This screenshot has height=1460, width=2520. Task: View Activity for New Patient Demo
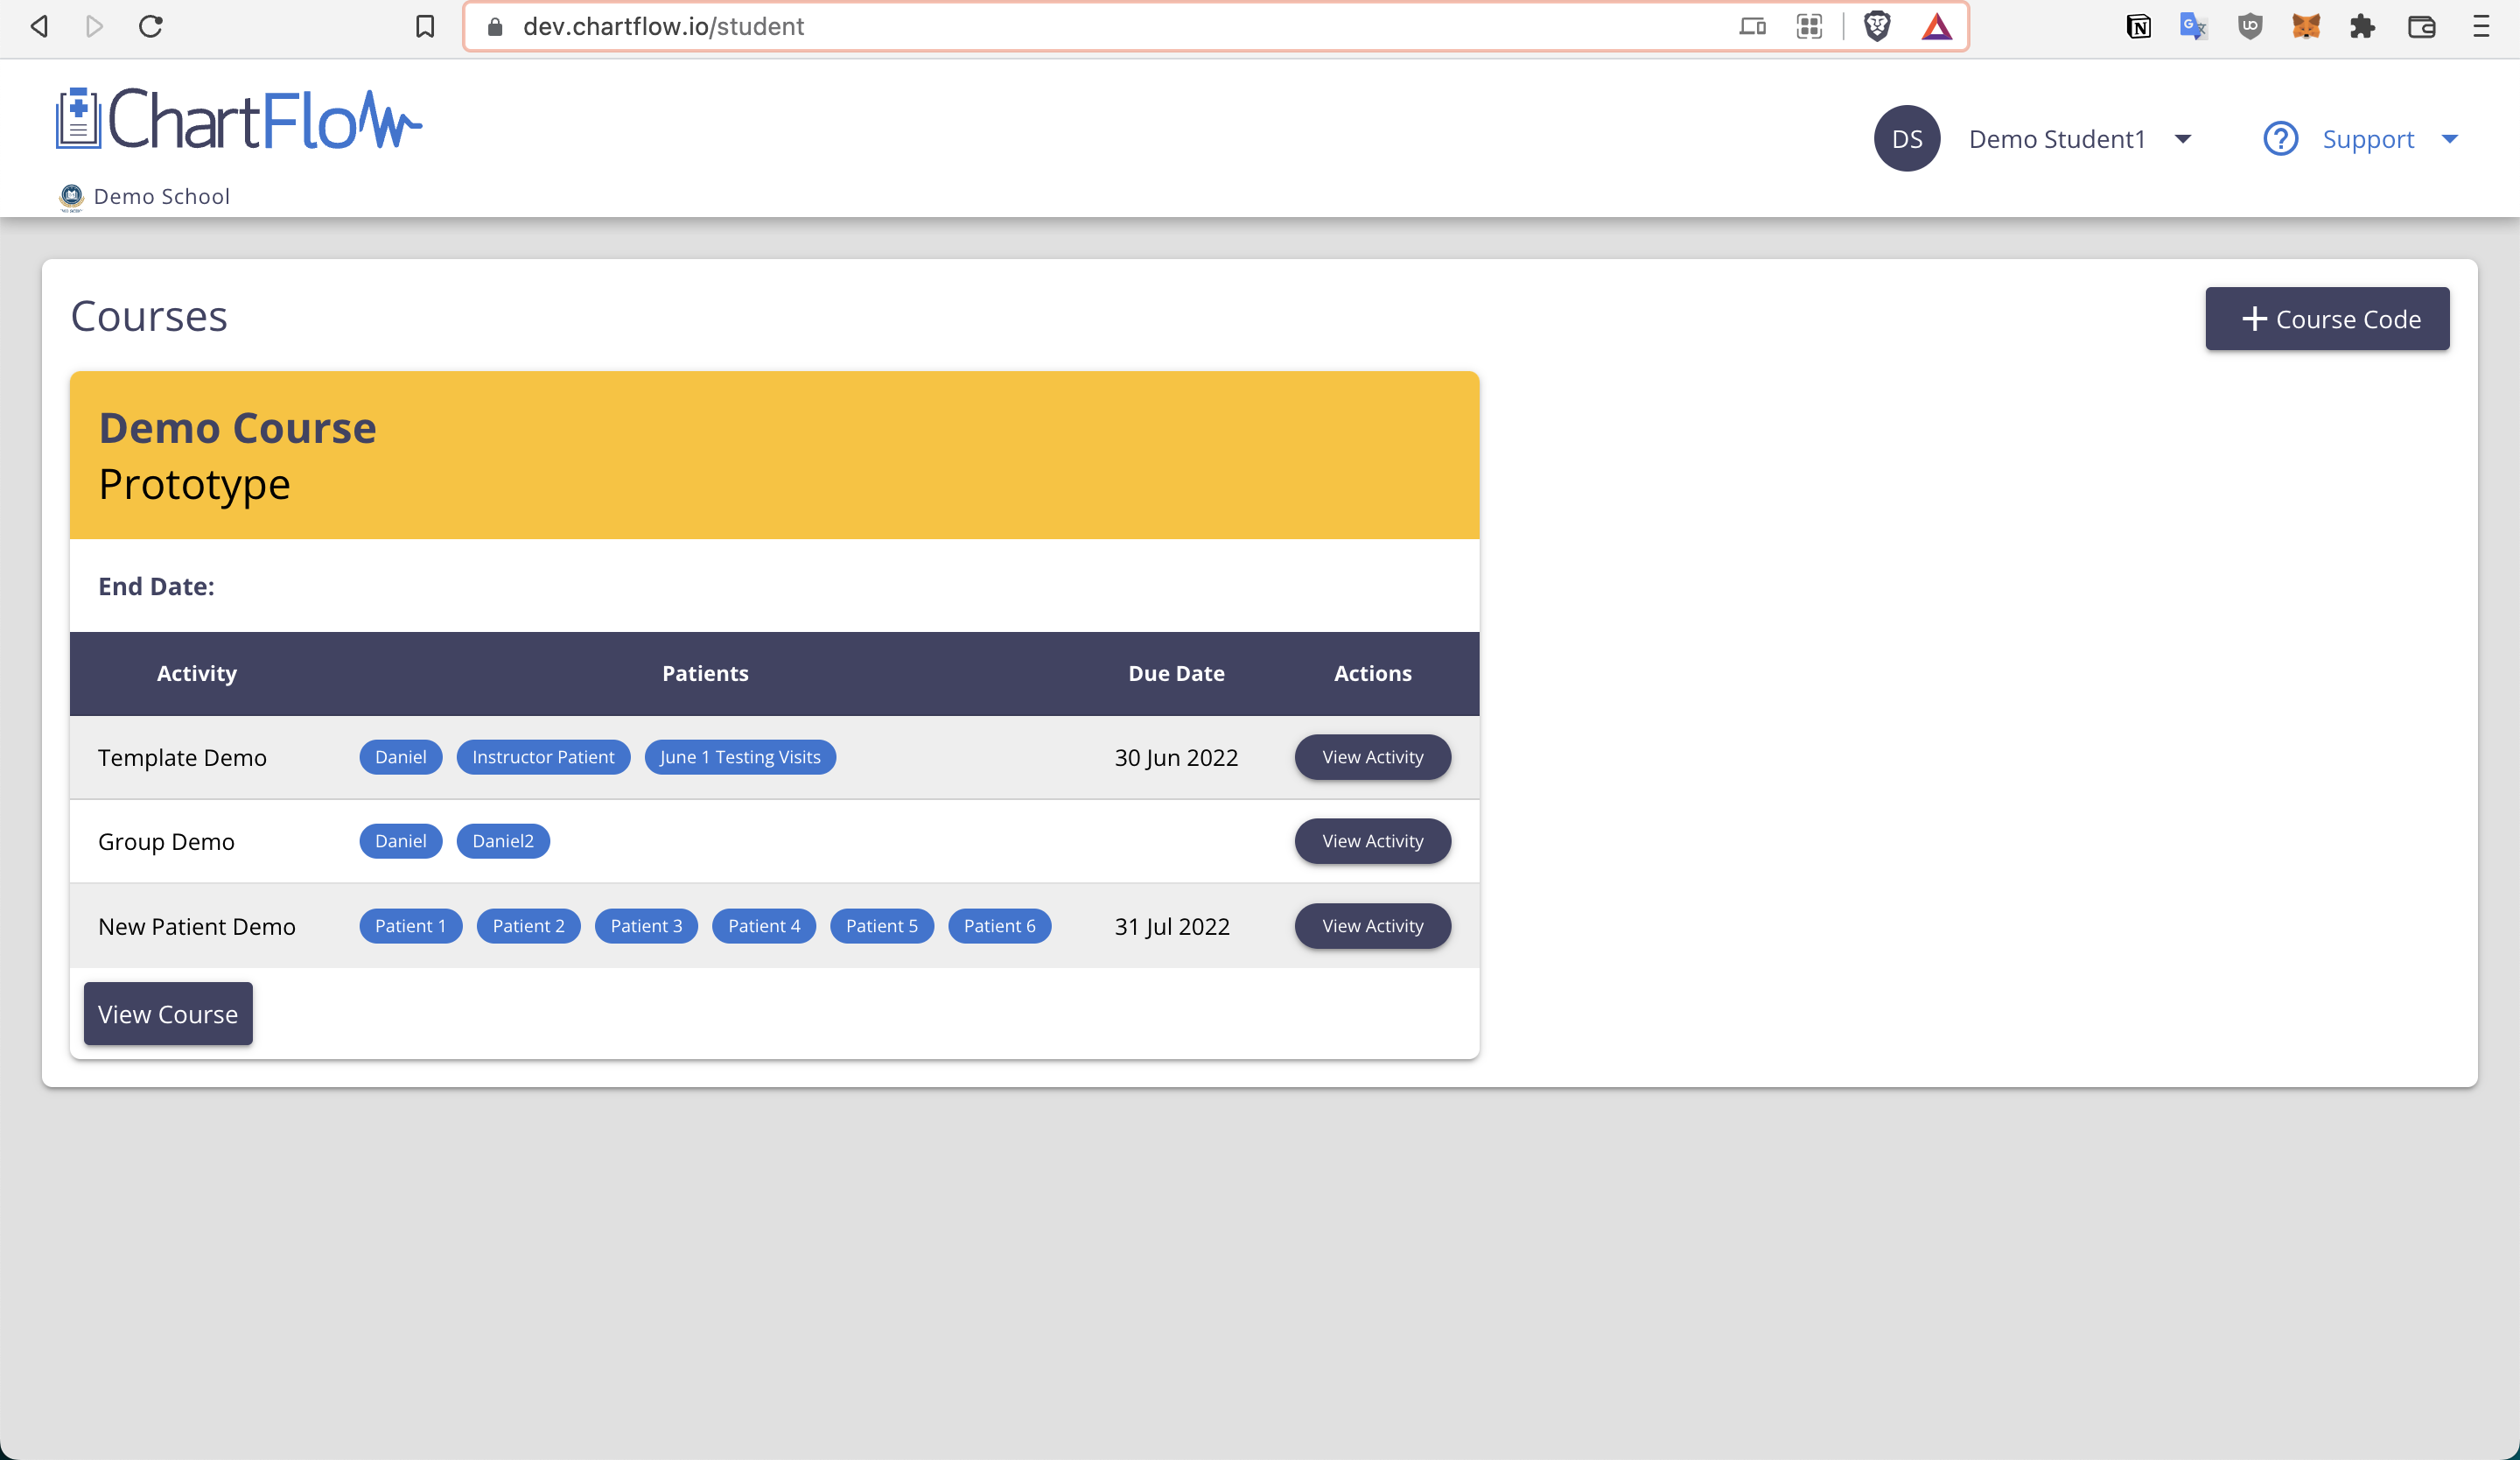[1372, 926]
